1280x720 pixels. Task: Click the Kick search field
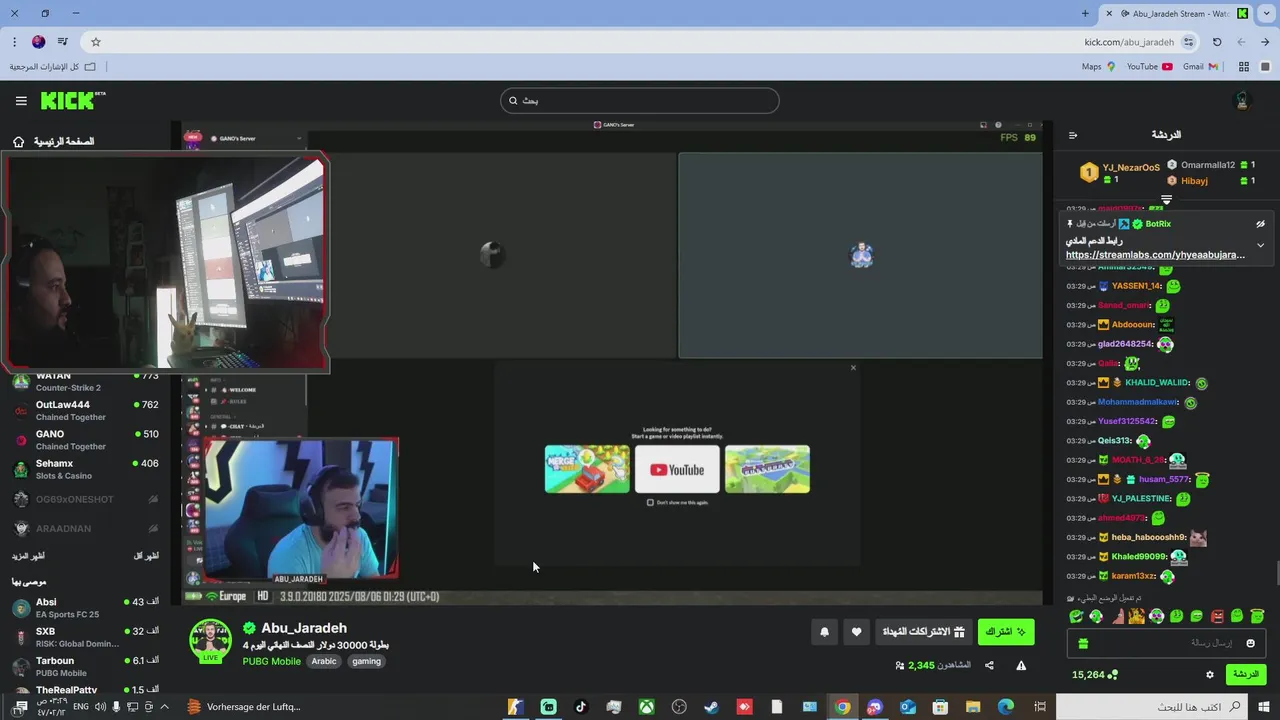click(640, 101)
